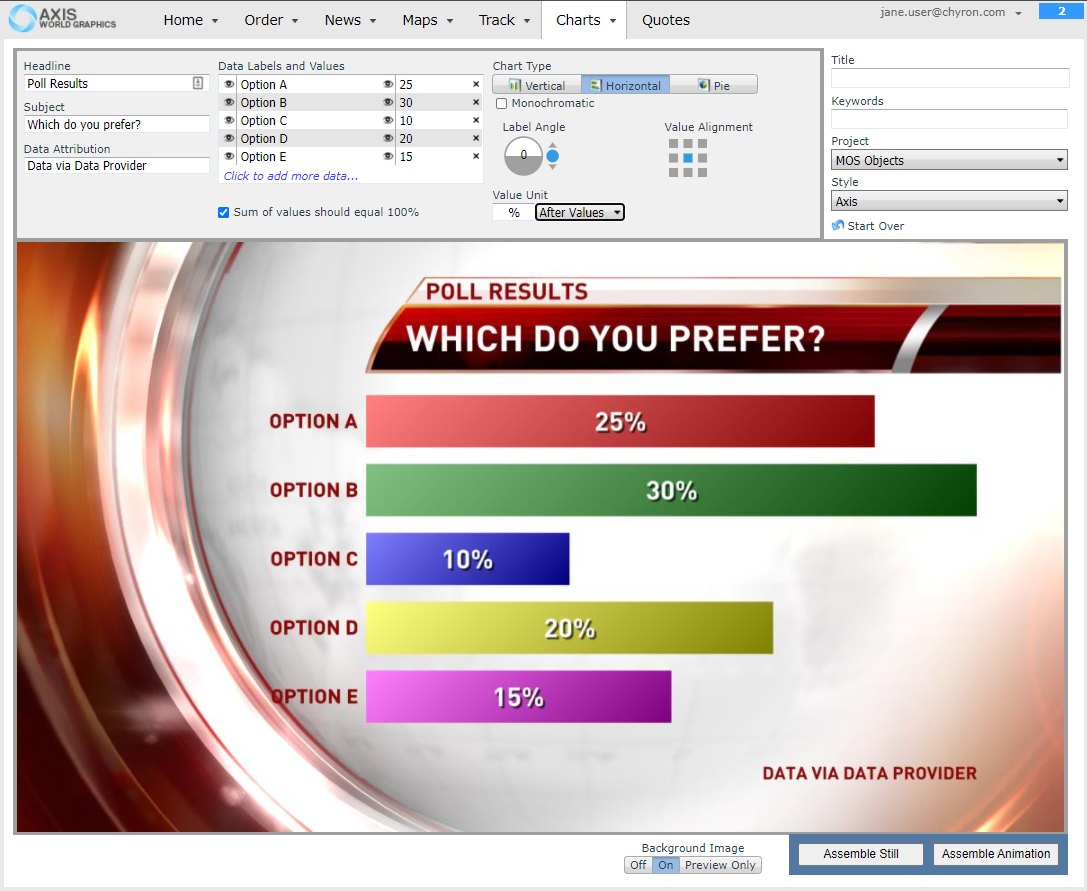Open the Track menu
1087x891 pixels.
pos(504,20)
